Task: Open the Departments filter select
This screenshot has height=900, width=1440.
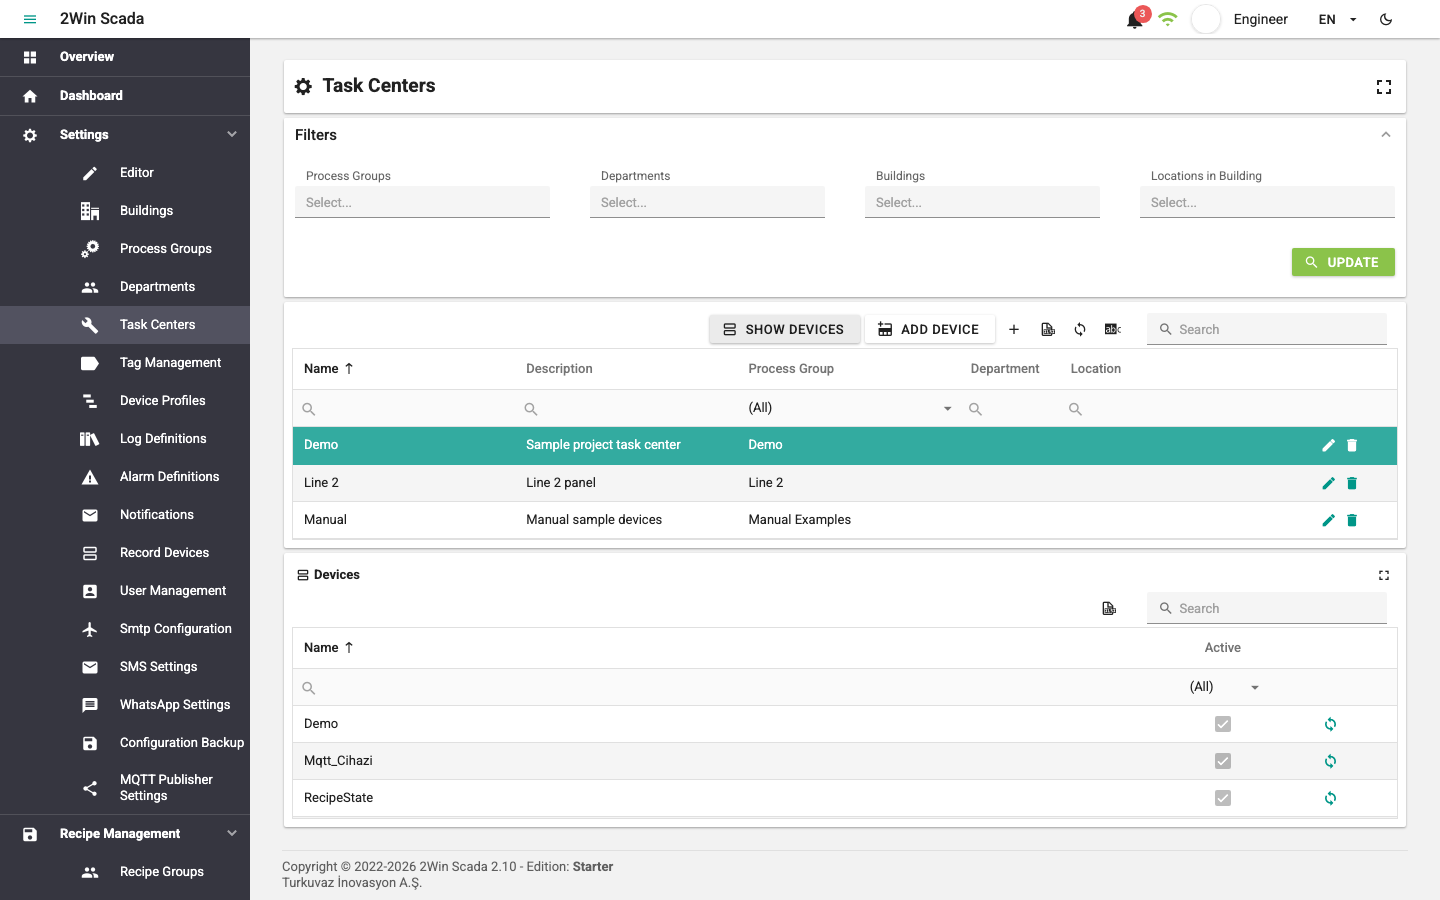Action: [x=707, y=202]
